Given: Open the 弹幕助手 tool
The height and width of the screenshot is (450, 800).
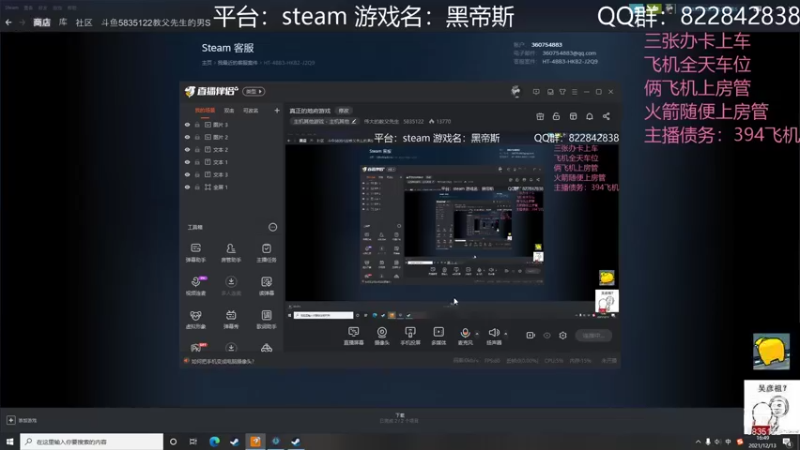Looking at the screenshot, I should click(x=195, y=253).
